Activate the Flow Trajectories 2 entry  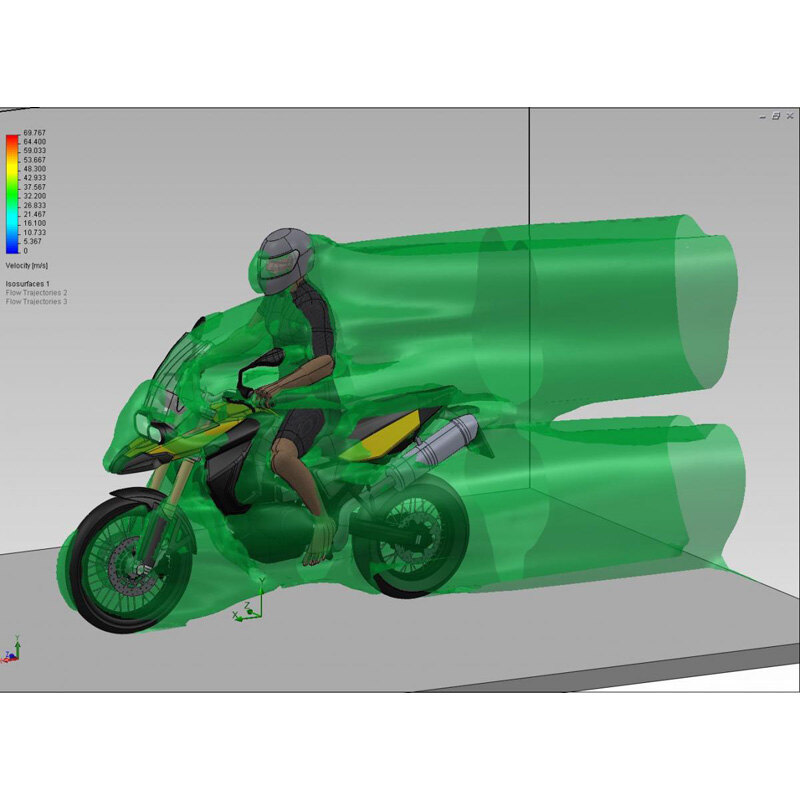pyautogui.click(x=37, y=292)
